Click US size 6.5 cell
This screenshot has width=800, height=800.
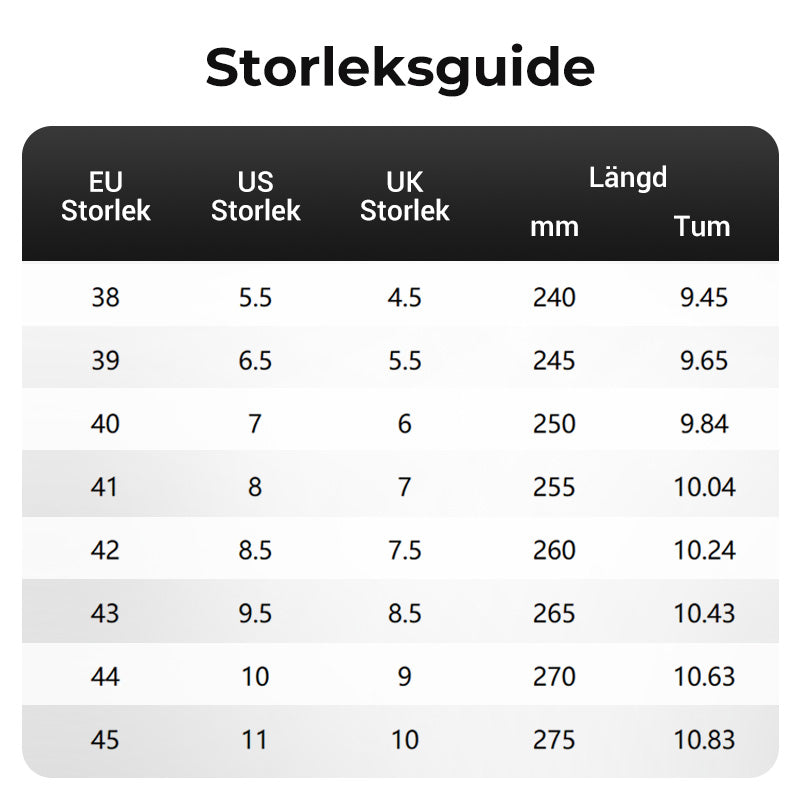click(255, 360)
